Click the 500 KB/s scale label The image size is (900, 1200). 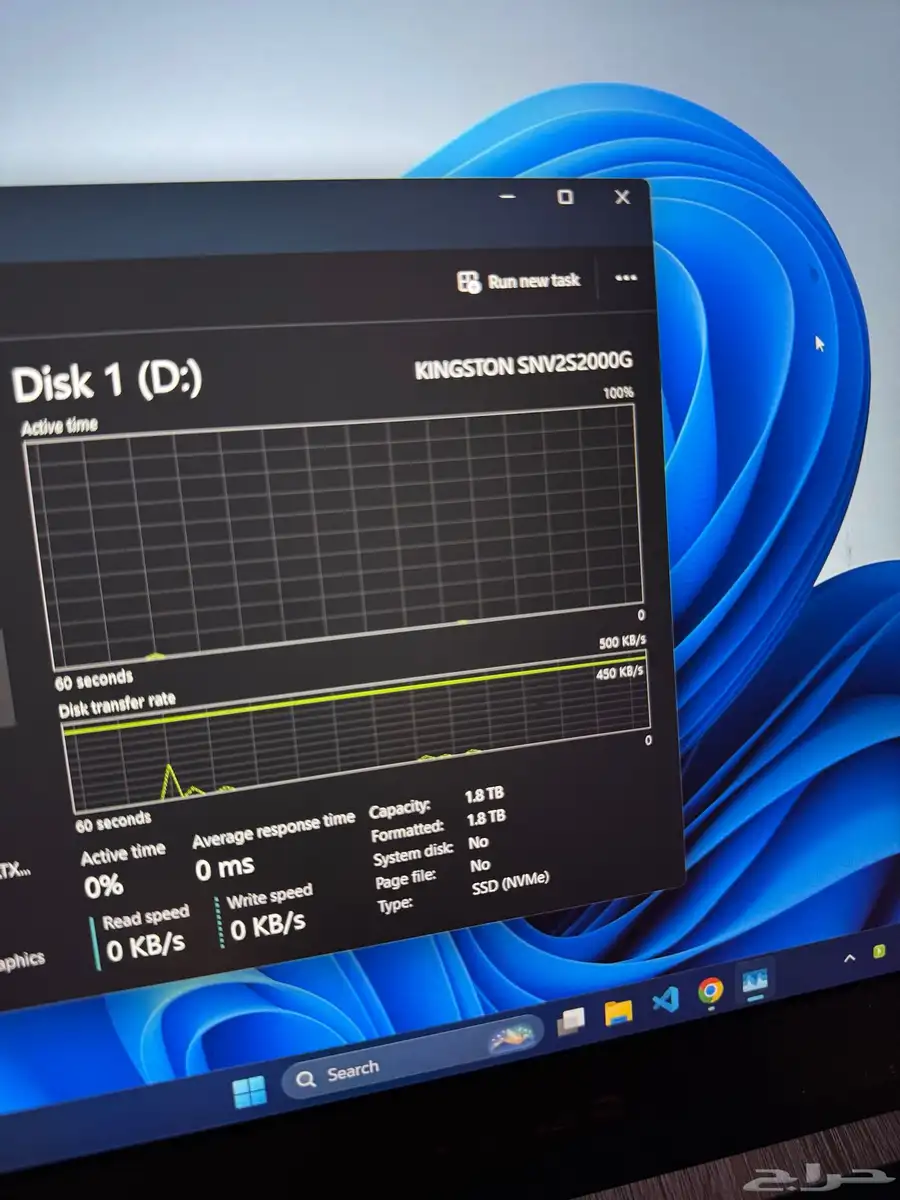(622, 641)
